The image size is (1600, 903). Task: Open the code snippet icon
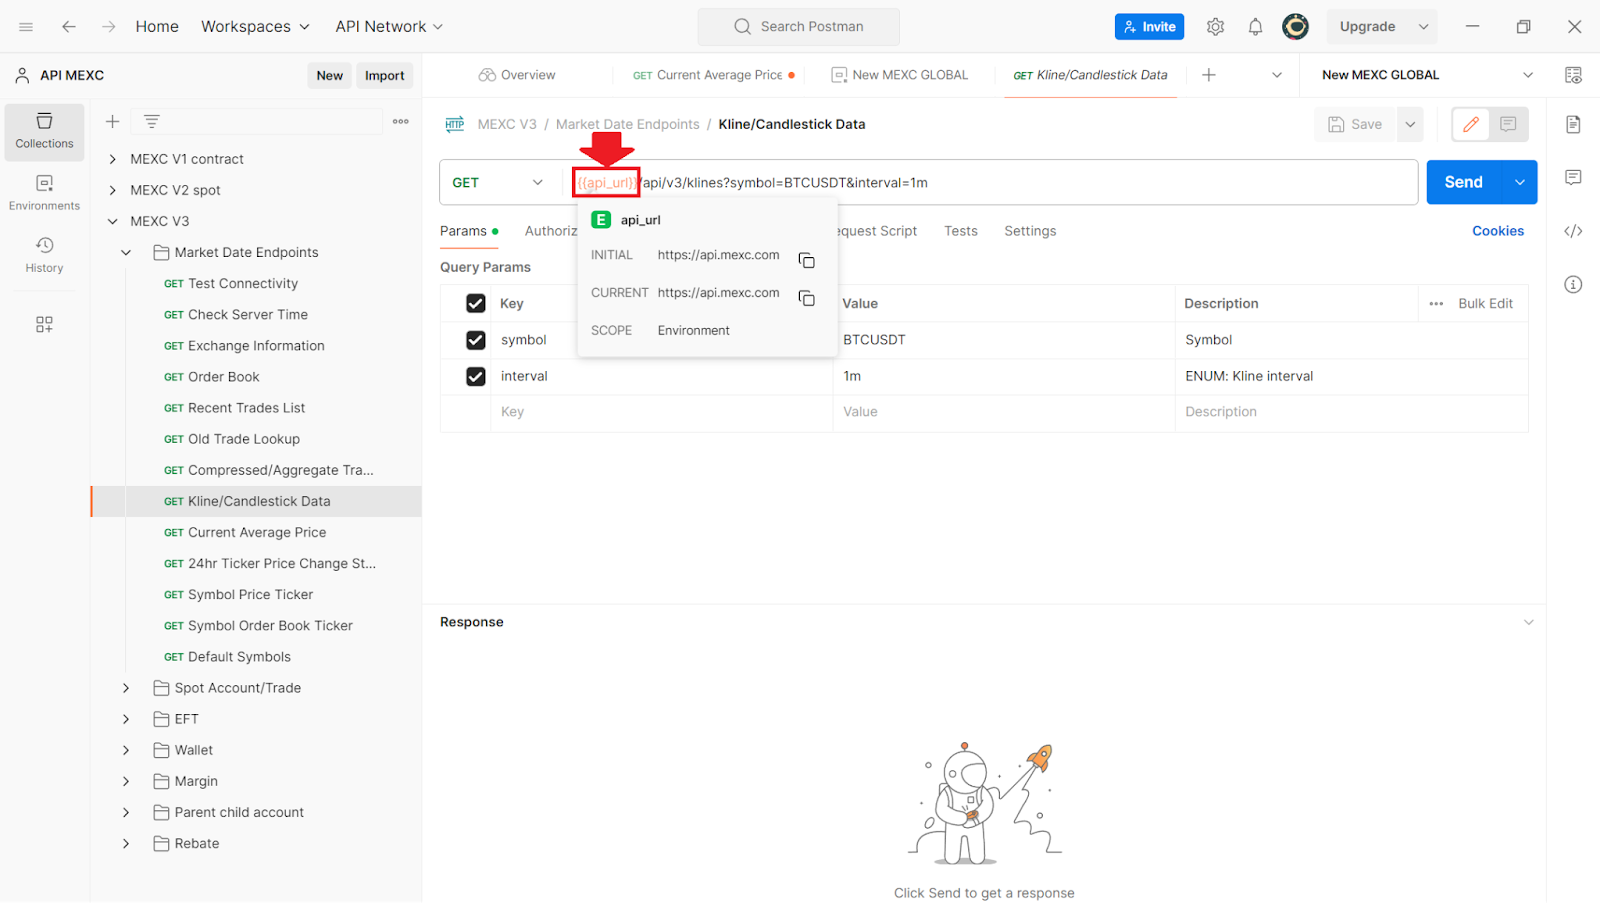[x=1573, y=231]
